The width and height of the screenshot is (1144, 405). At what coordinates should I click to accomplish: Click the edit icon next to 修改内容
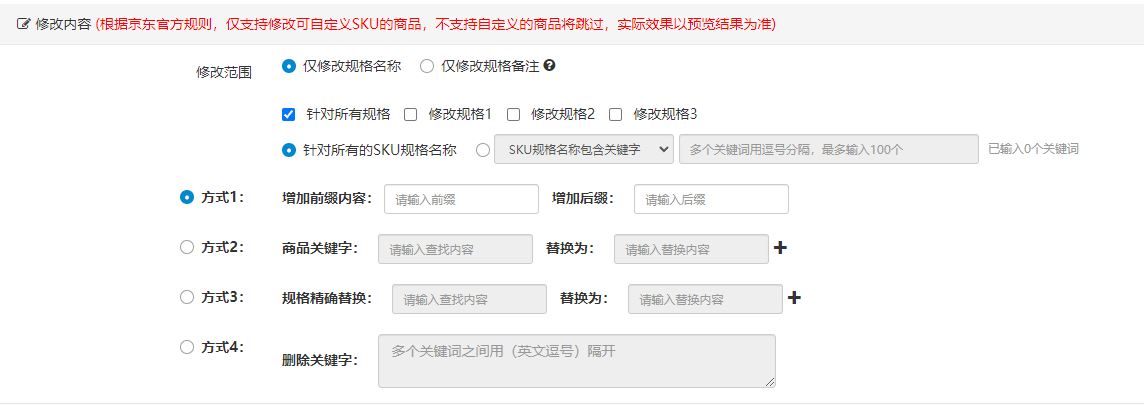(x=24, y=23)
